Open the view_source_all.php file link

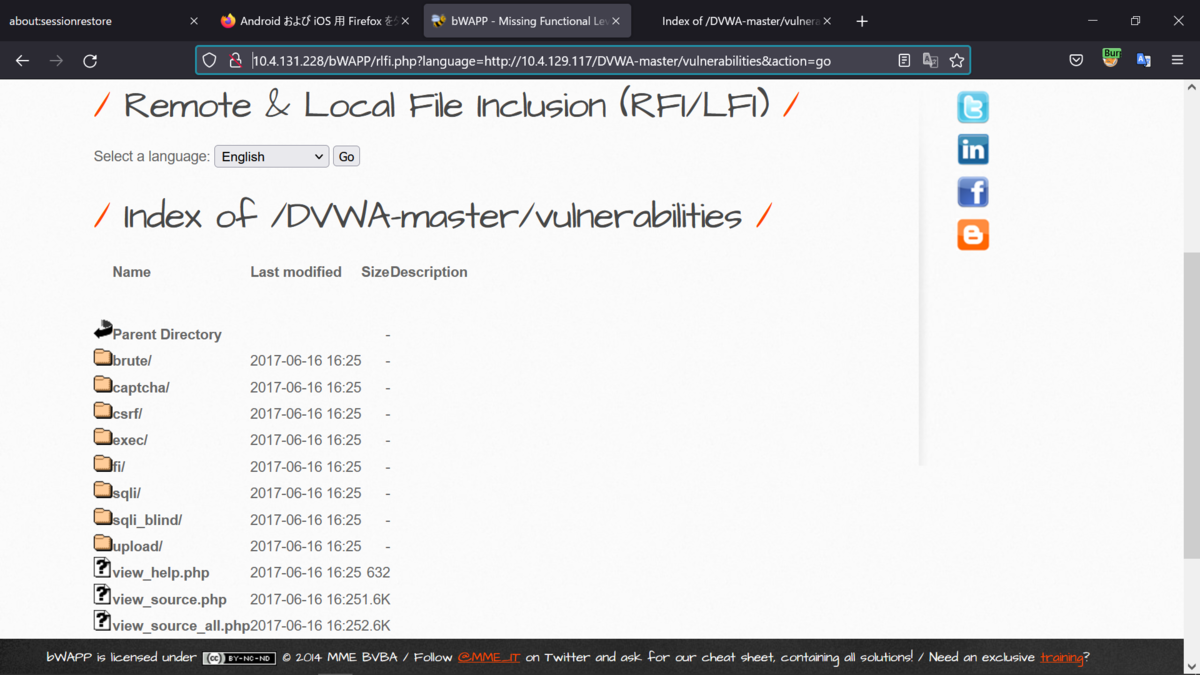click(x=181, y=626)
